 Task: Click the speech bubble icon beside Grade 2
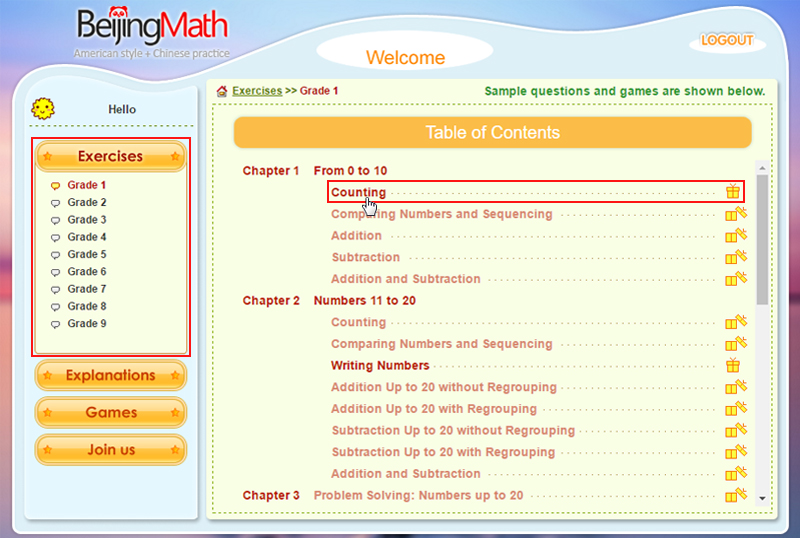55,203
